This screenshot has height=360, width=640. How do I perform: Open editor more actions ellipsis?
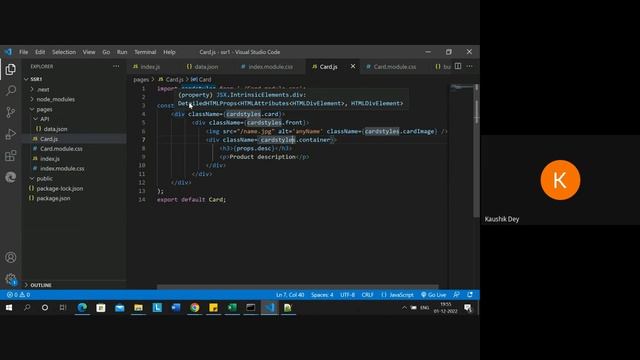tap(469, 66)
